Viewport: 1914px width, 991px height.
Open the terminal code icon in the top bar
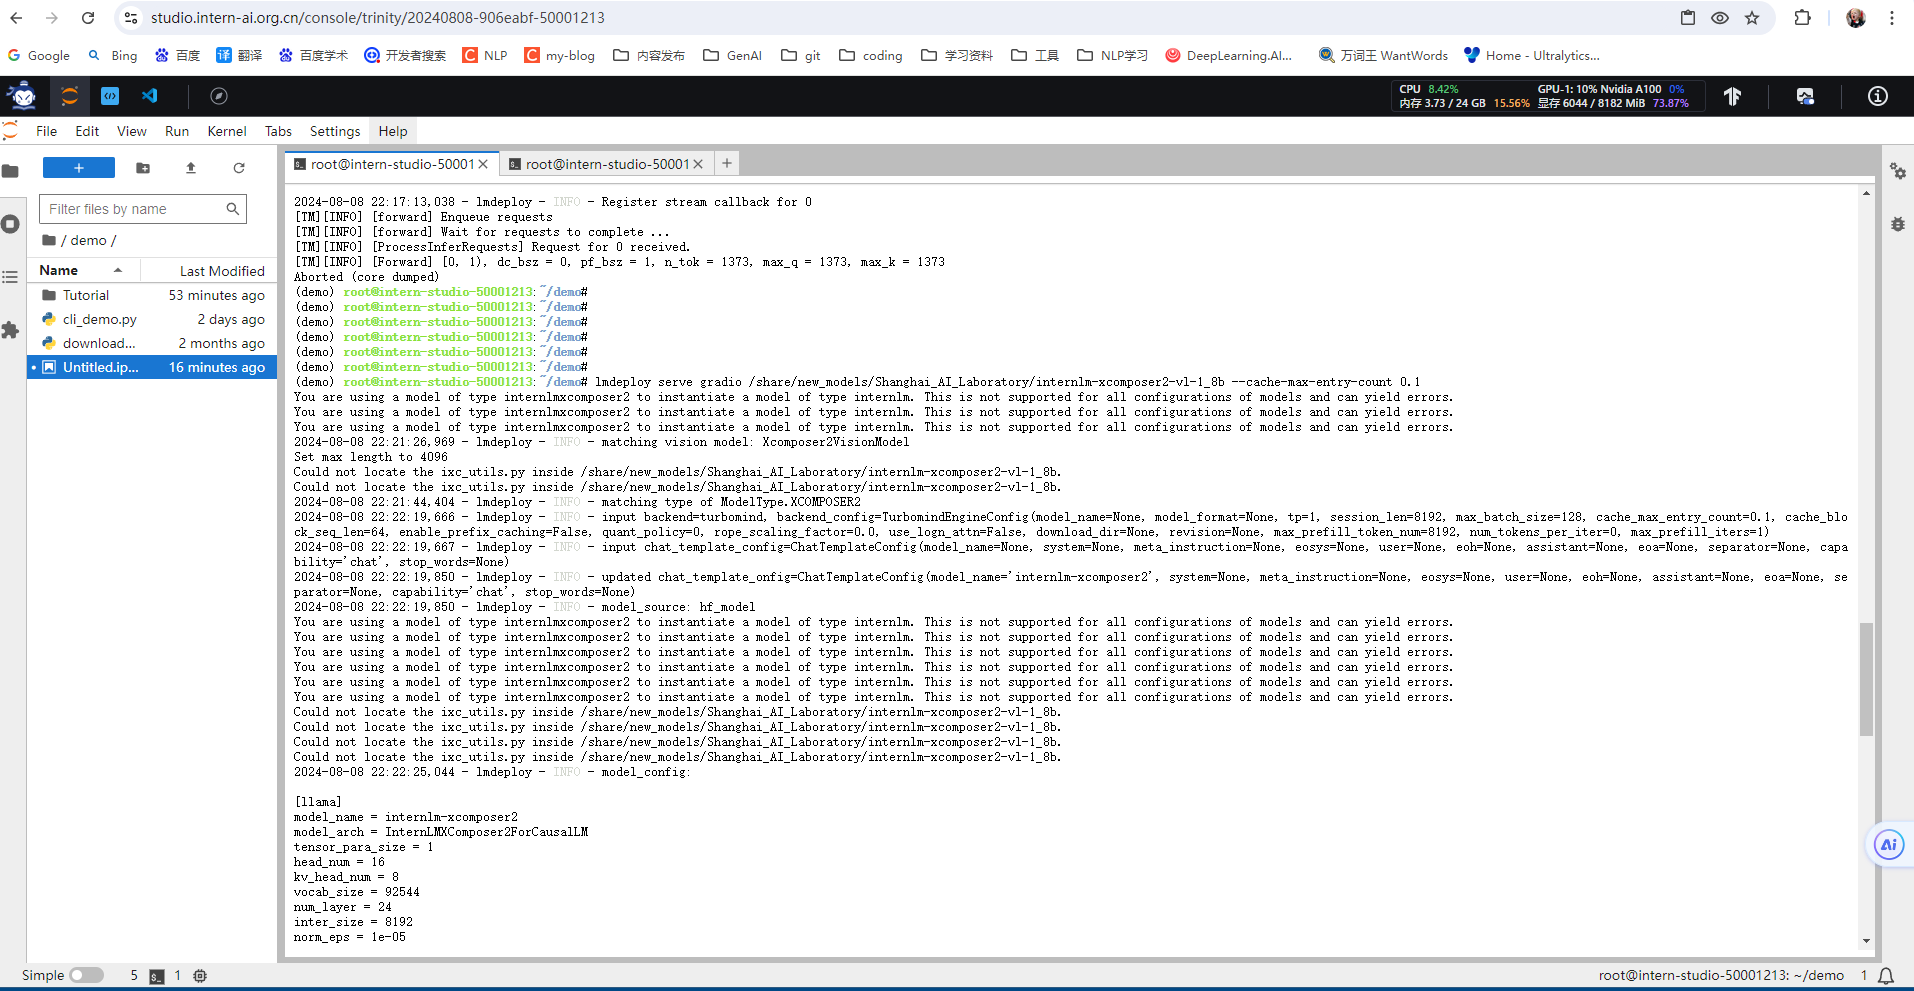(x=110, y=96)
